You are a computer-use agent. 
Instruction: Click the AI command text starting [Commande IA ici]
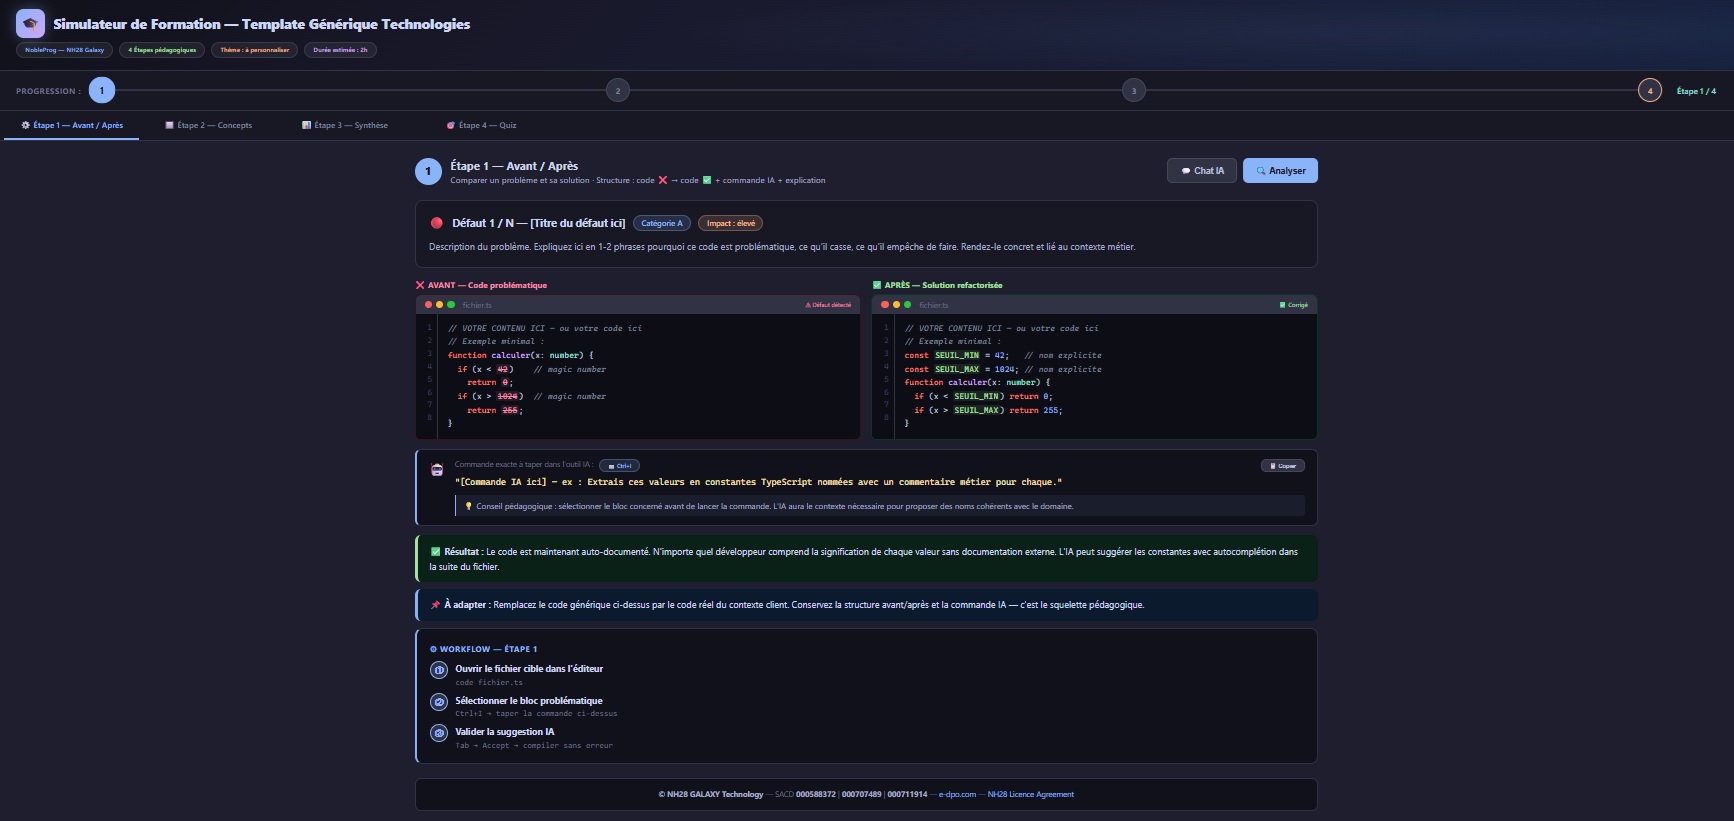(x=759, y=482)
